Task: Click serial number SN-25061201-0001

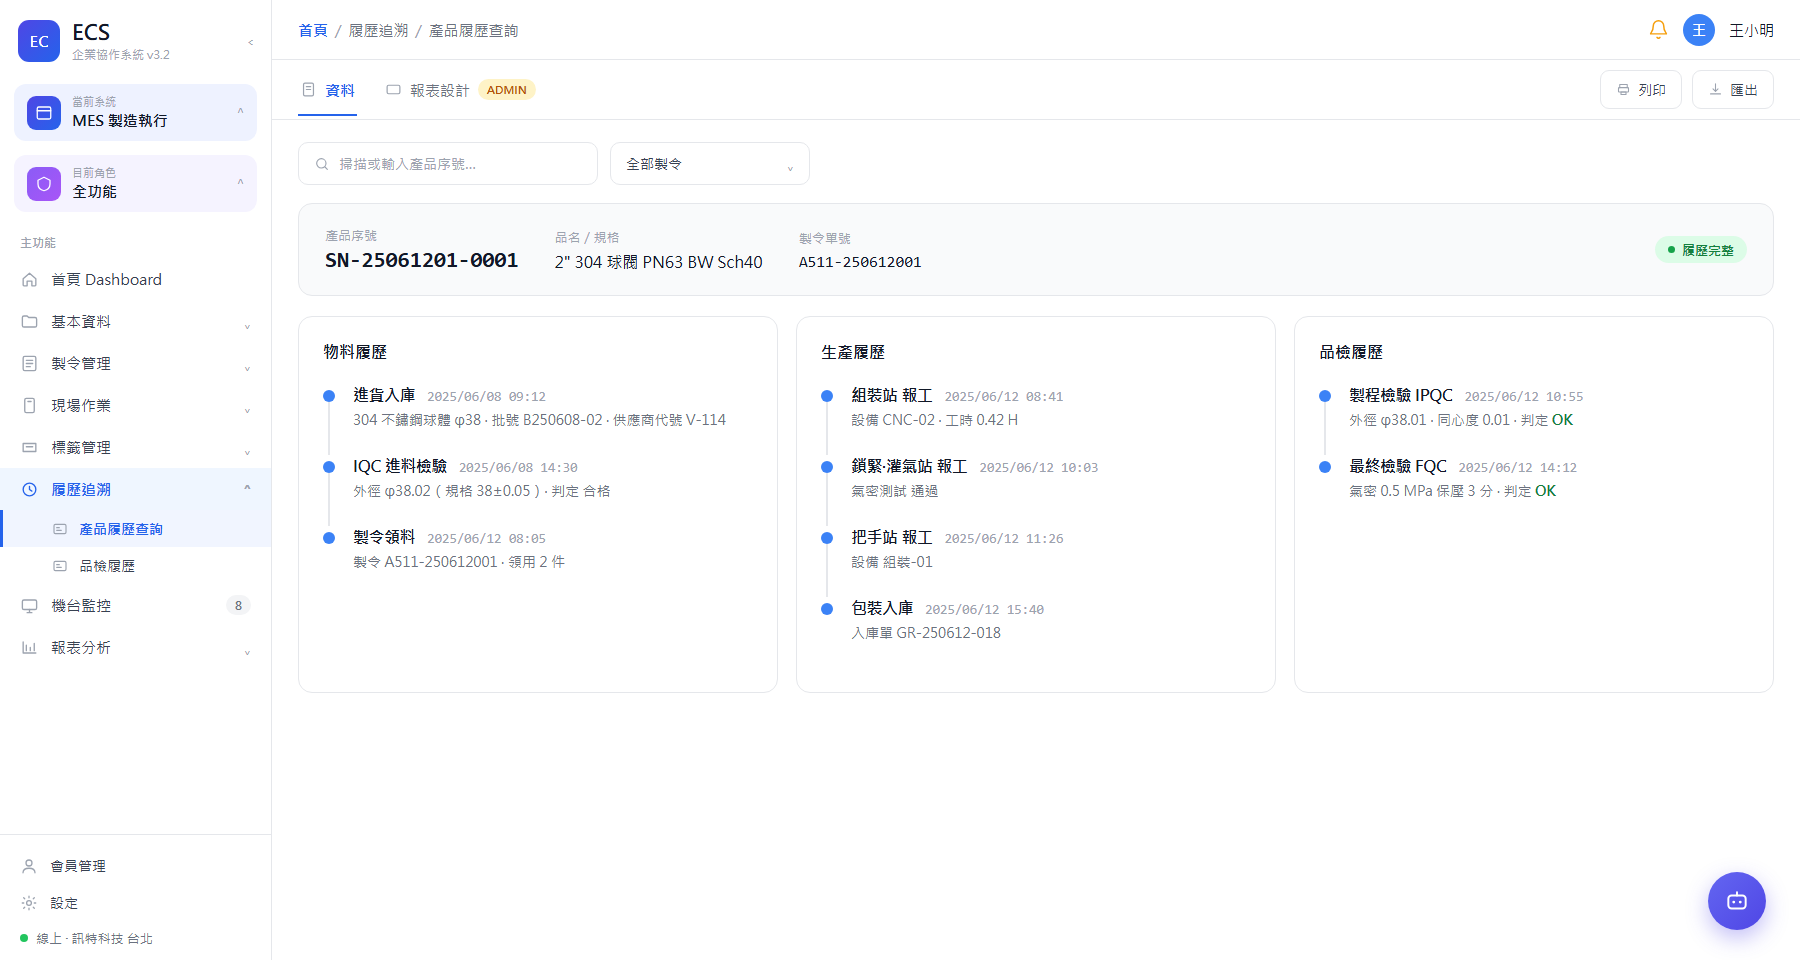Action: (x=421, y=261)
